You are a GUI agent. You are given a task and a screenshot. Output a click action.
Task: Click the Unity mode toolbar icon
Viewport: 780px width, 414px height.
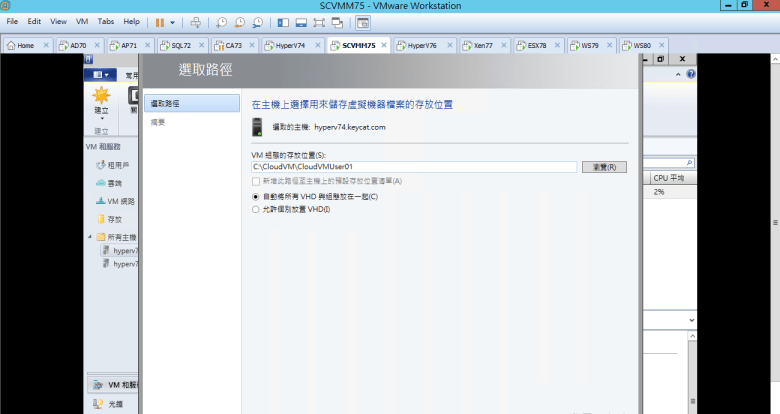337,21
